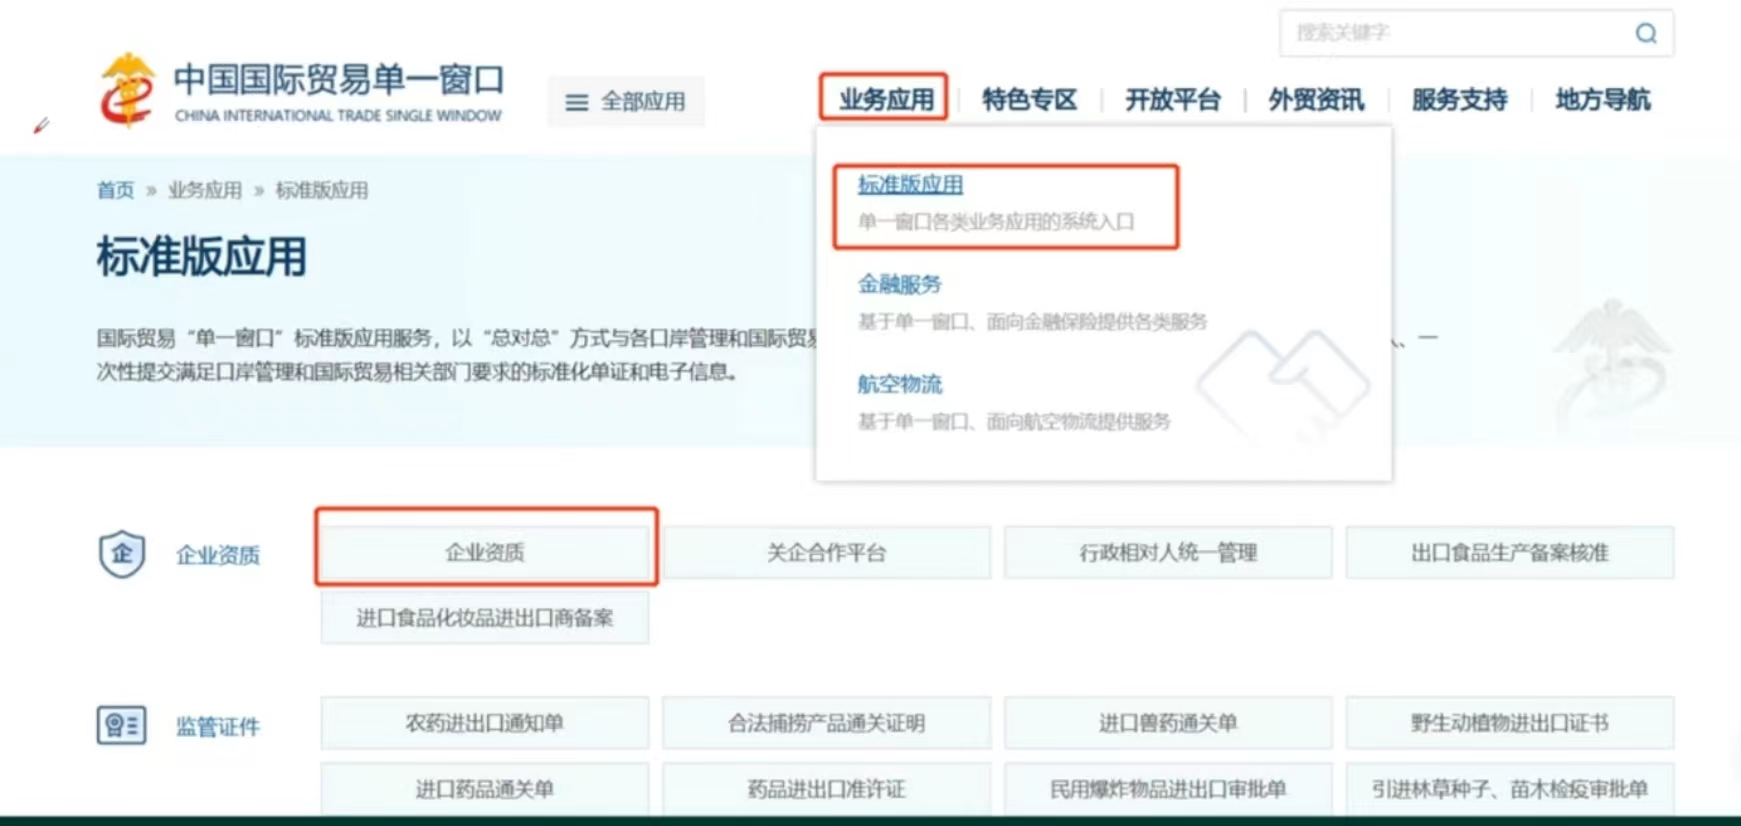The height and width of the screenshot is (826, 1741).
Task: Open the 特色专区 navigation menu
Action: point(1029,100)
